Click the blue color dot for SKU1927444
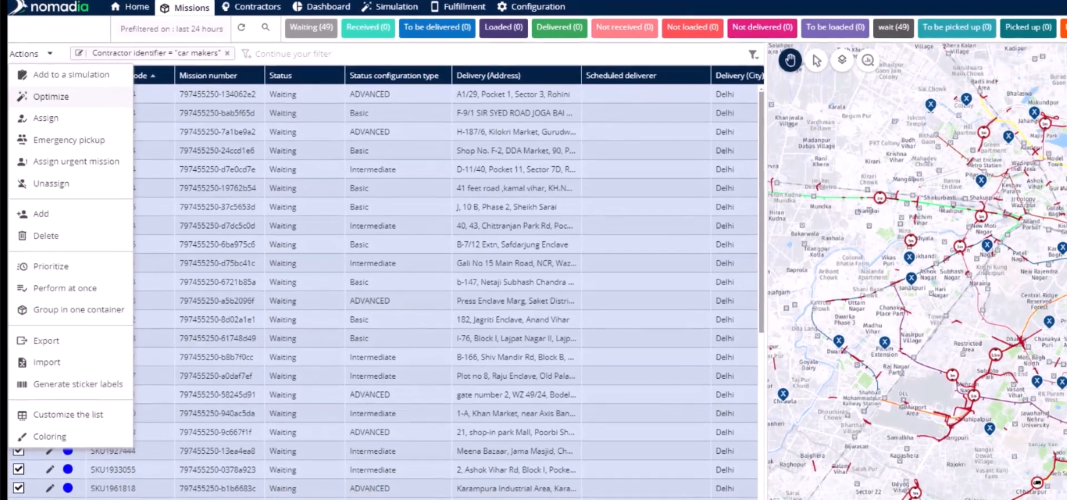The height and width of the screenshot is (500, 1067). [67, 451]
